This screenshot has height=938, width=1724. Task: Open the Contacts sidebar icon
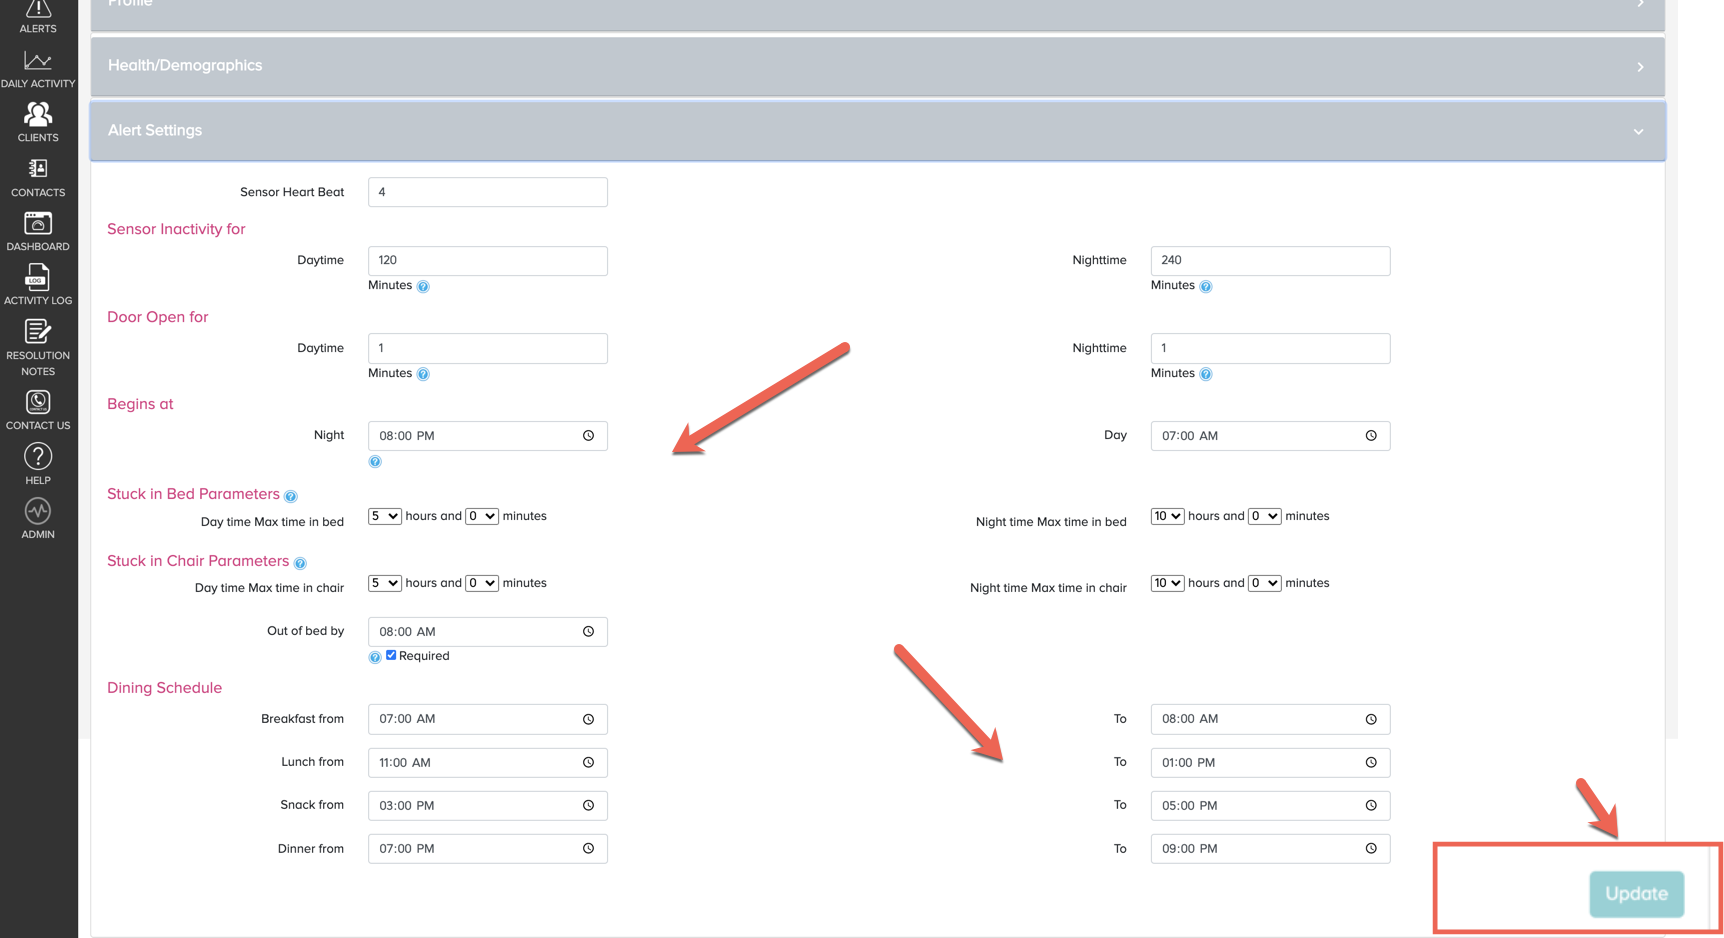[38, 177]
